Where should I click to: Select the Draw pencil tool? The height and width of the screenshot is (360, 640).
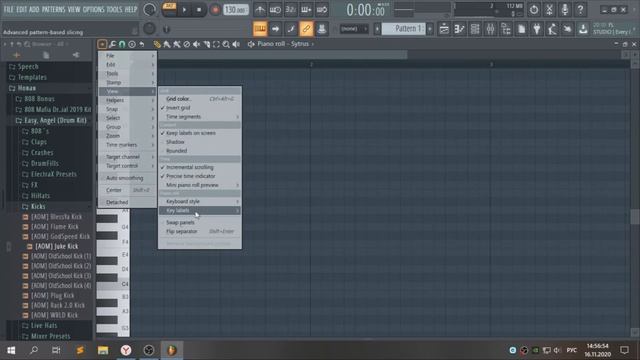pos(157,44)
